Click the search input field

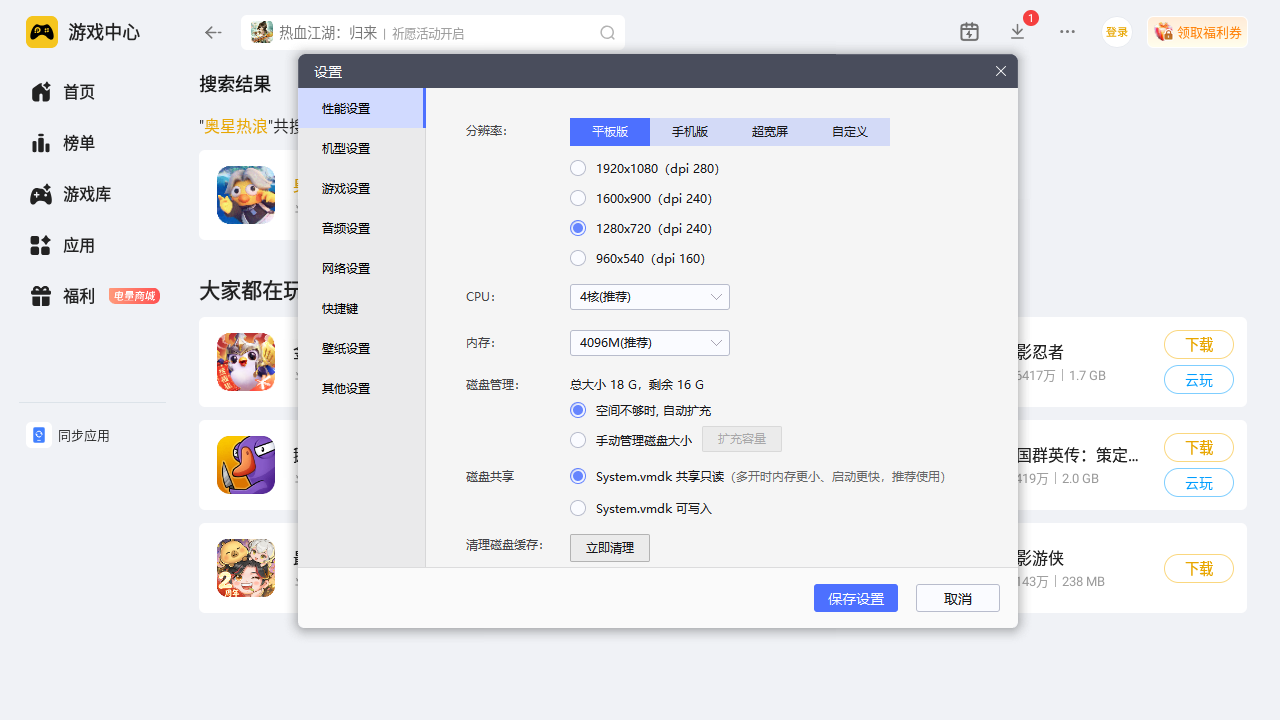pos(430,33)
